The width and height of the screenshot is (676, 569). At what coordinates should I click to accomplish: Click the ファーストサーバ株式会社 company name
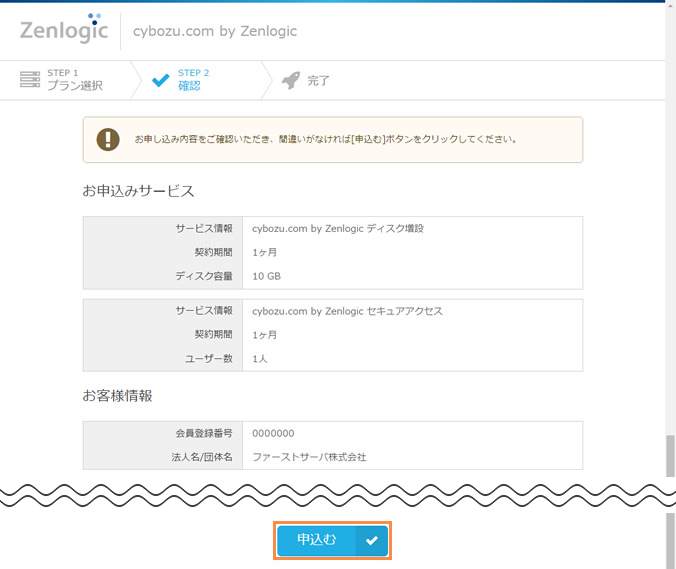point(309,457)
